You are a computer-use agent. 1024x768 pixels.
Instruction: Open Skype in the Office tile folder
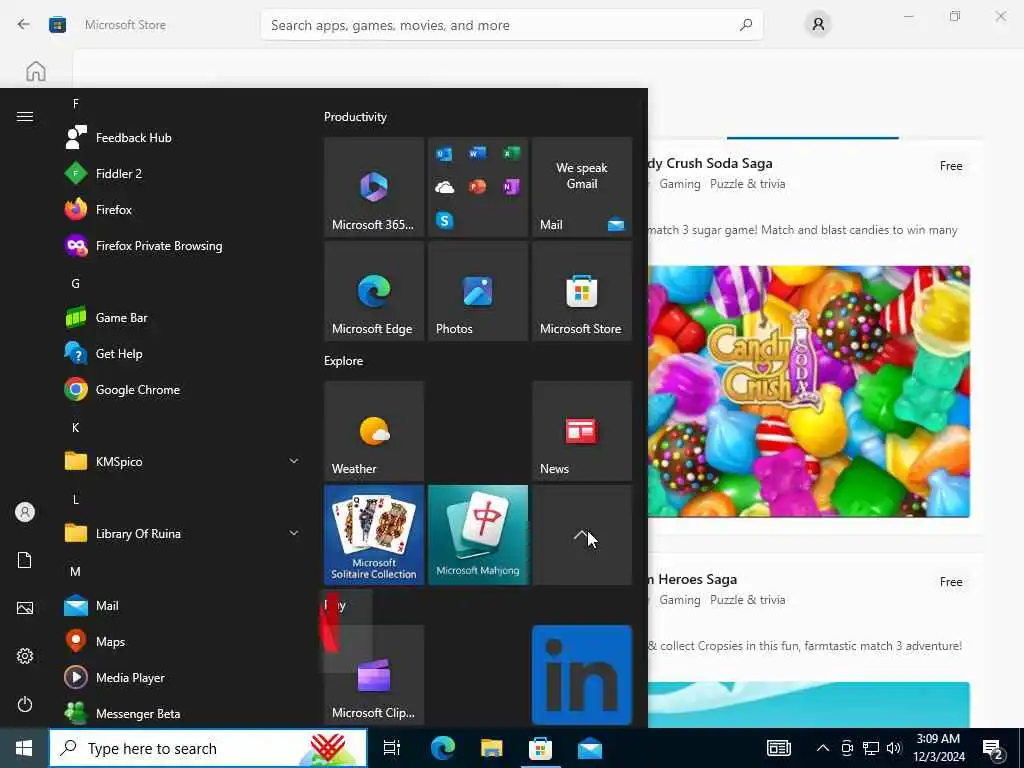444,221
